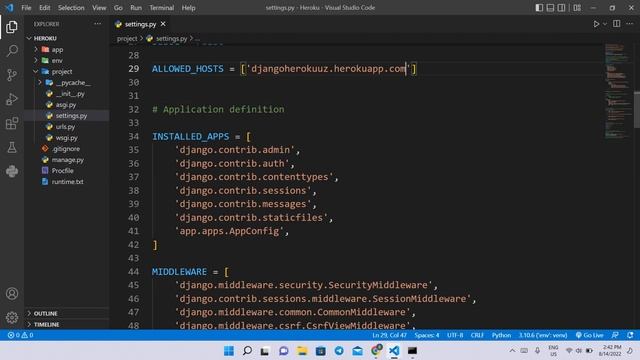Open the Run menu
Image resolution: width=640 pixels, height=360 pixels.
[x=136, y=8]
